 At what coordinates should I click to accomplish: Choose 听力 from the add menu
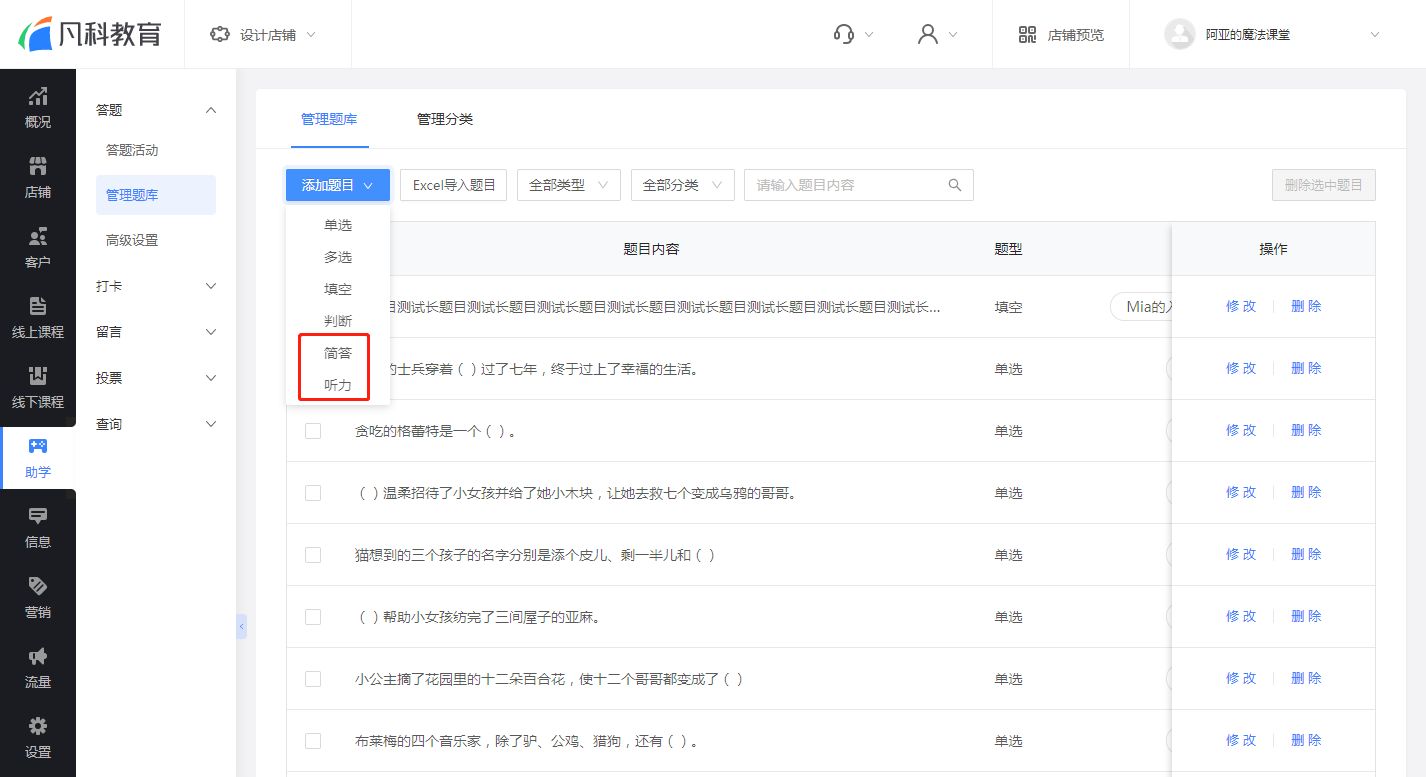click(x=338, y=385)
